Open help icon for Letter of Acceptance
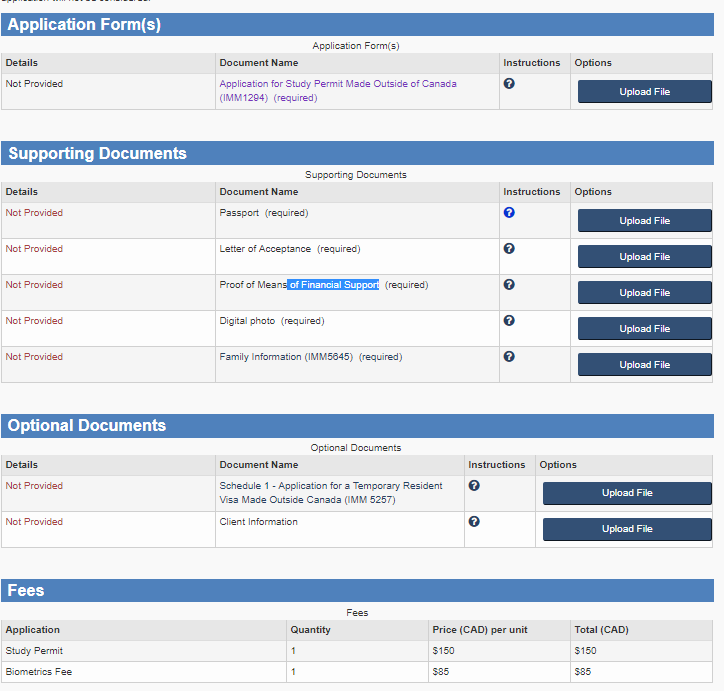 (509, 248)
